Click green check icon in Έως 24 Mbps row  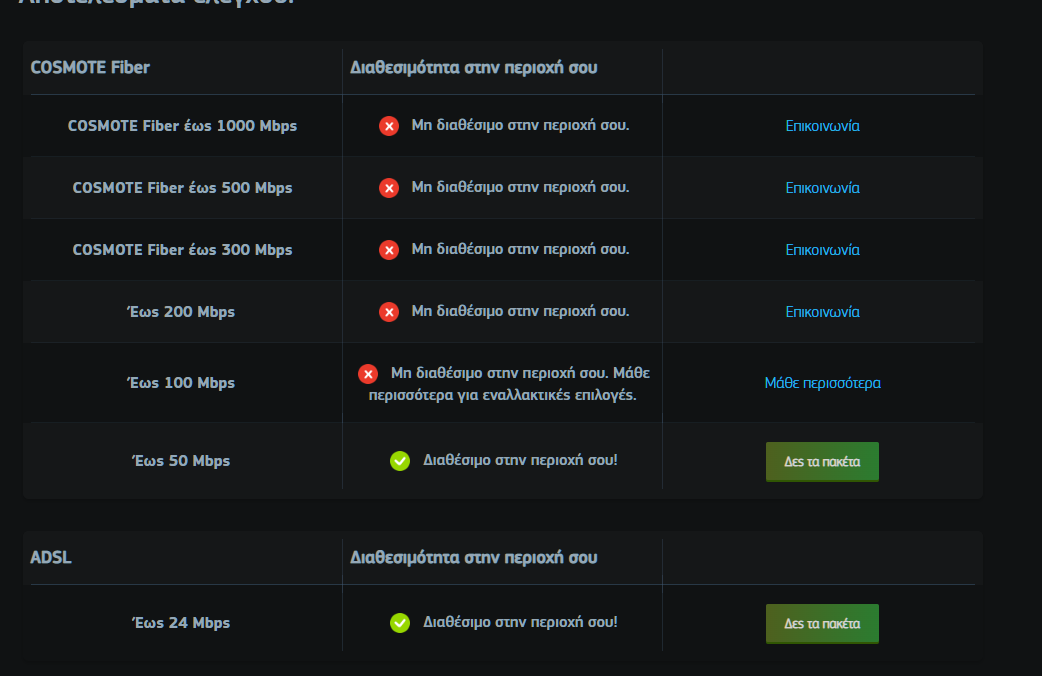coord(400,623)
